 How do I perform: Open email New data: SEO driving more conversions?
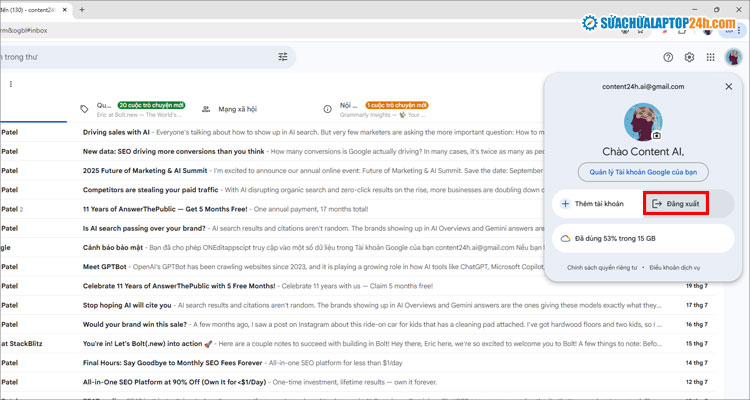tap(313, 151)
